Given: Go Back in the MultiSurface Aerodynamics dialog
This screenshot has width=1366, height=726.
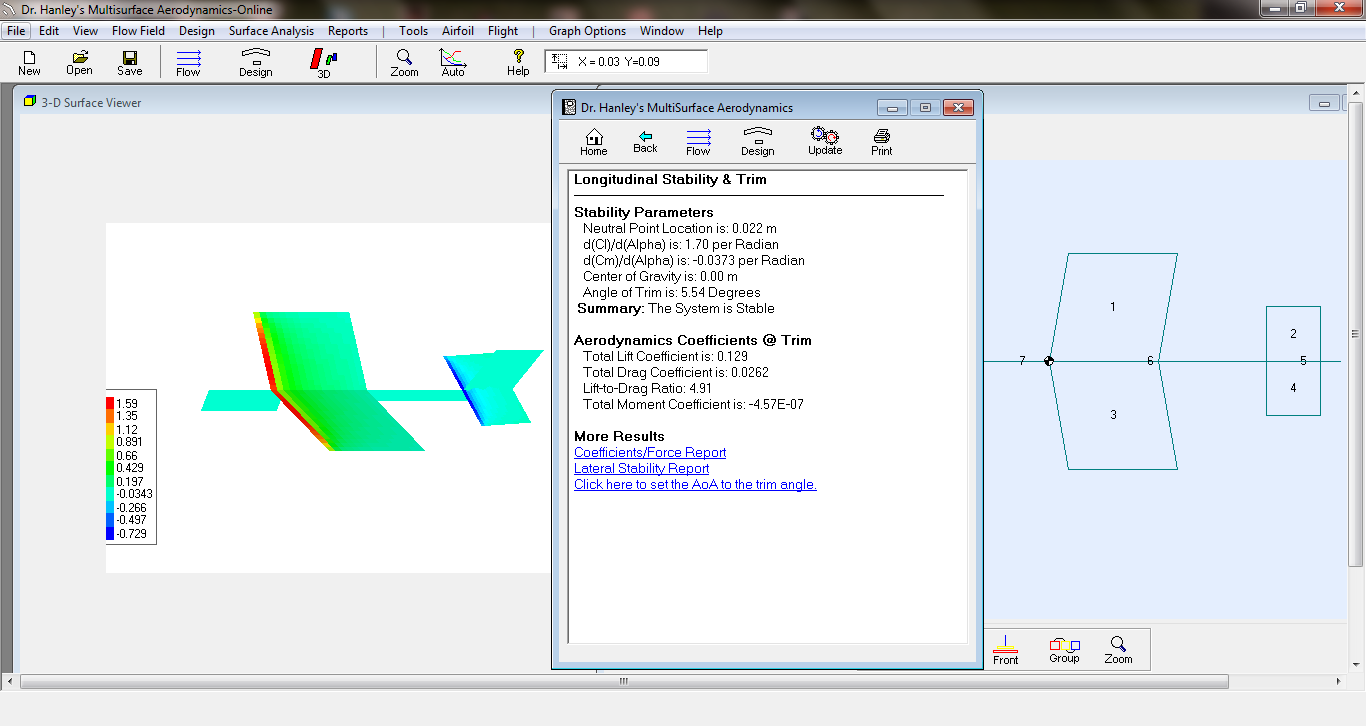Looking at the screenshot, I should coord(645,142).
